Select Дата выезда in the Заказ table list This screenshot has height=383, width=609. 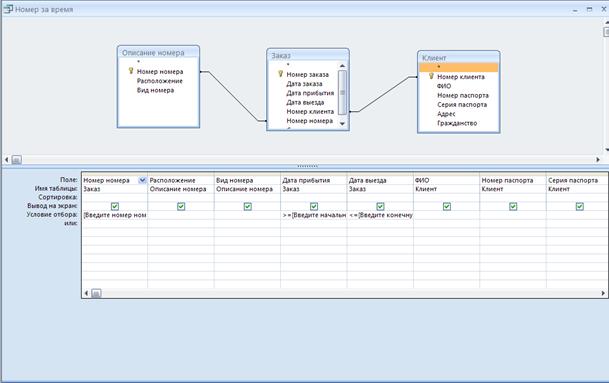pos(305,102)
